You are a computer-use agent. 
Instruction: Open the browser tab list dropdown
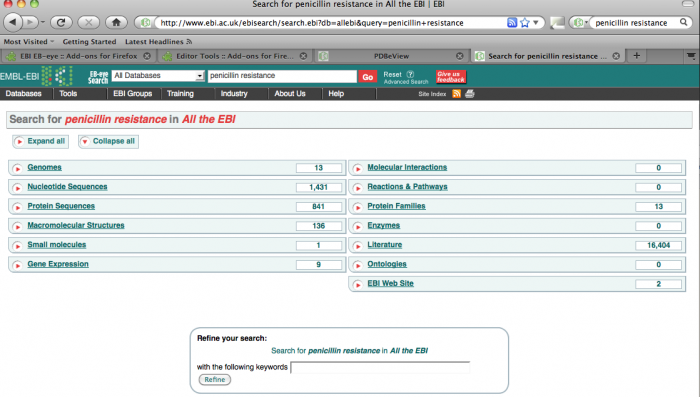[691, 56]
